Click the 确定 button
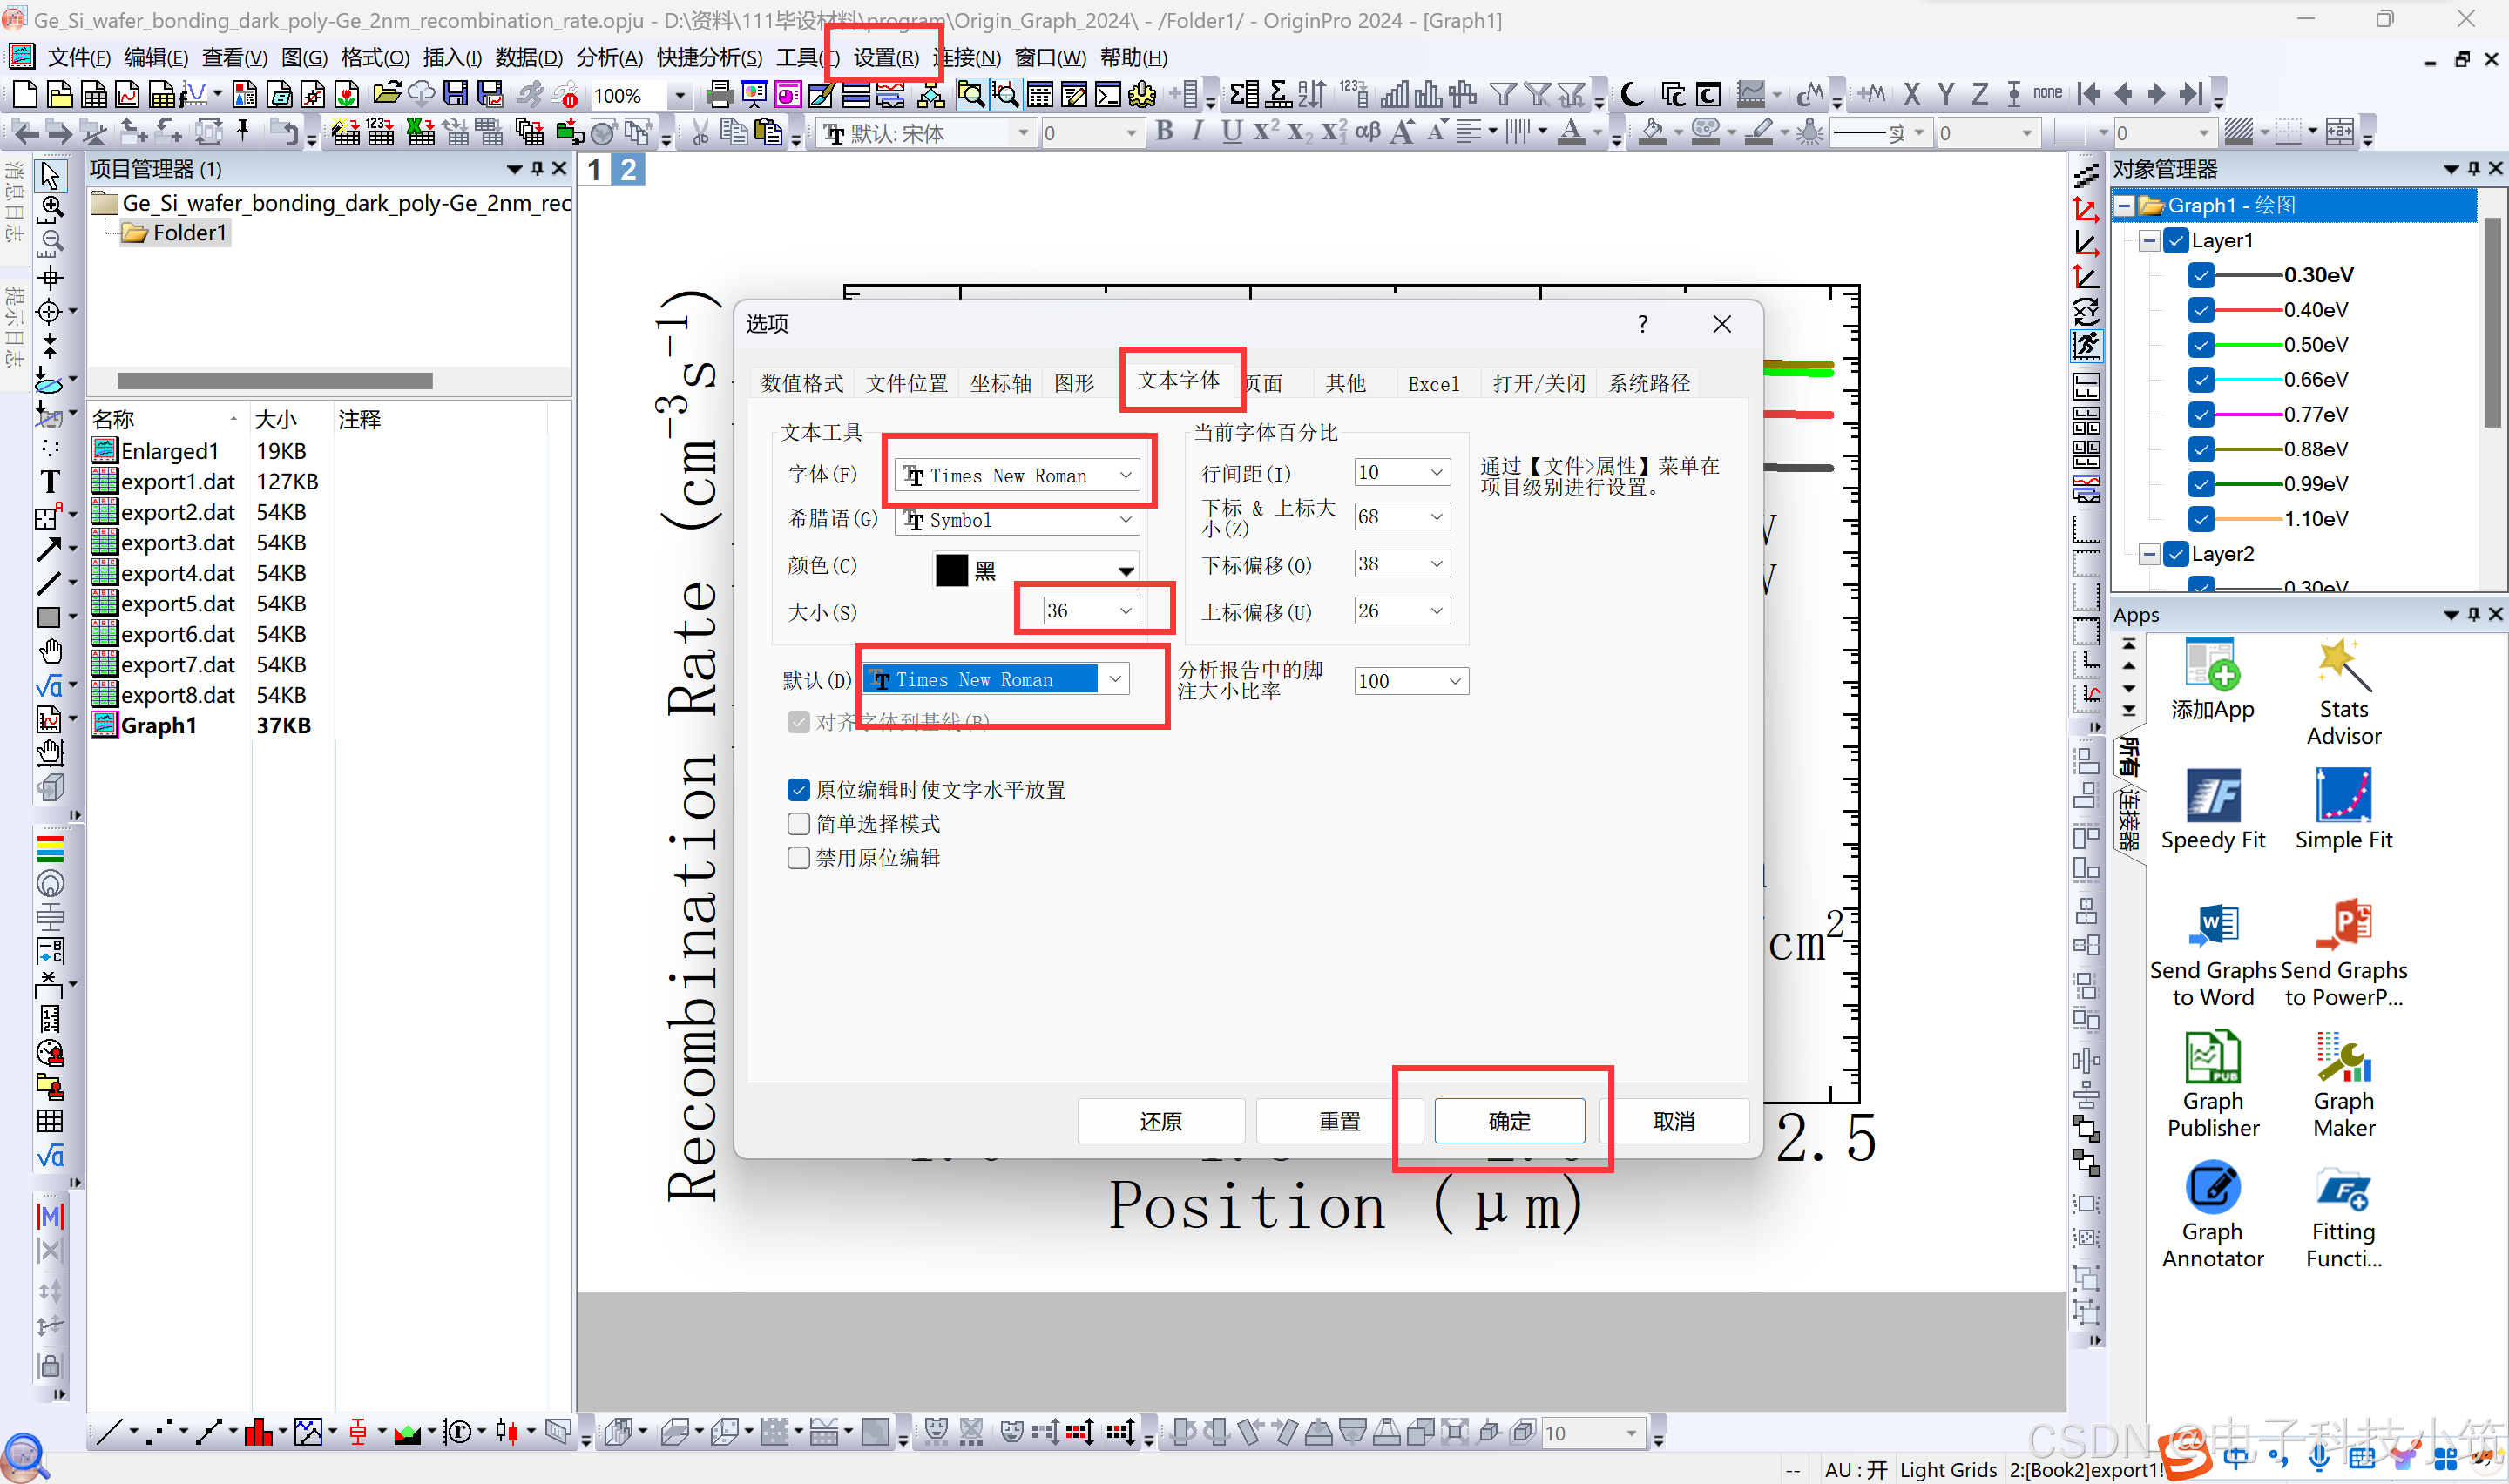Image resolution: width=2509 pixels, height=1484 pixels. [1508, 1121]
